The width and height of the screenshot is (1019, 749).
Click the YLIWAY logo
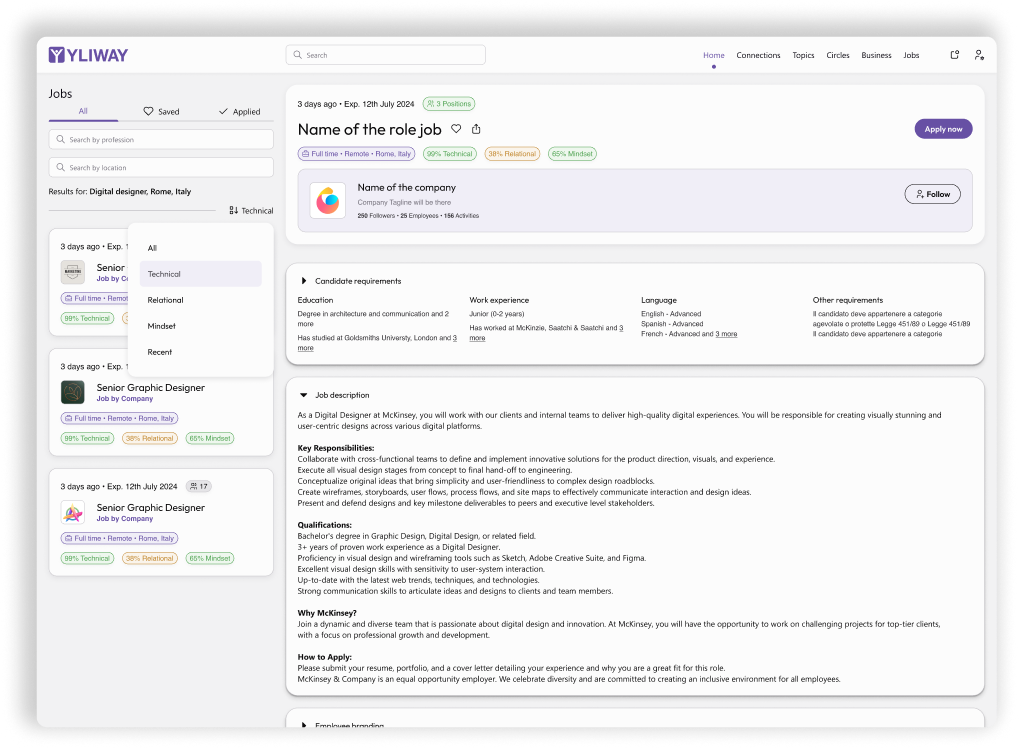88,55
